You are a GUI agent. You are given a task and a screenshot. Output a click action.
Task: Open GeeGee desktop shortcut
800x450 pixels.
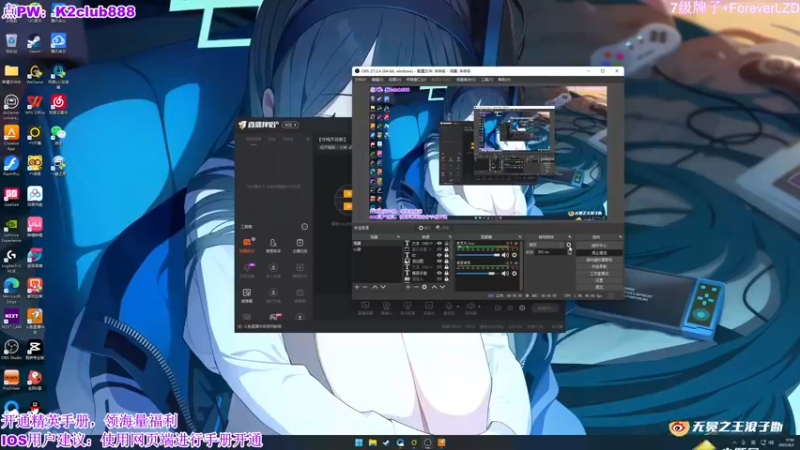[11, 196]
